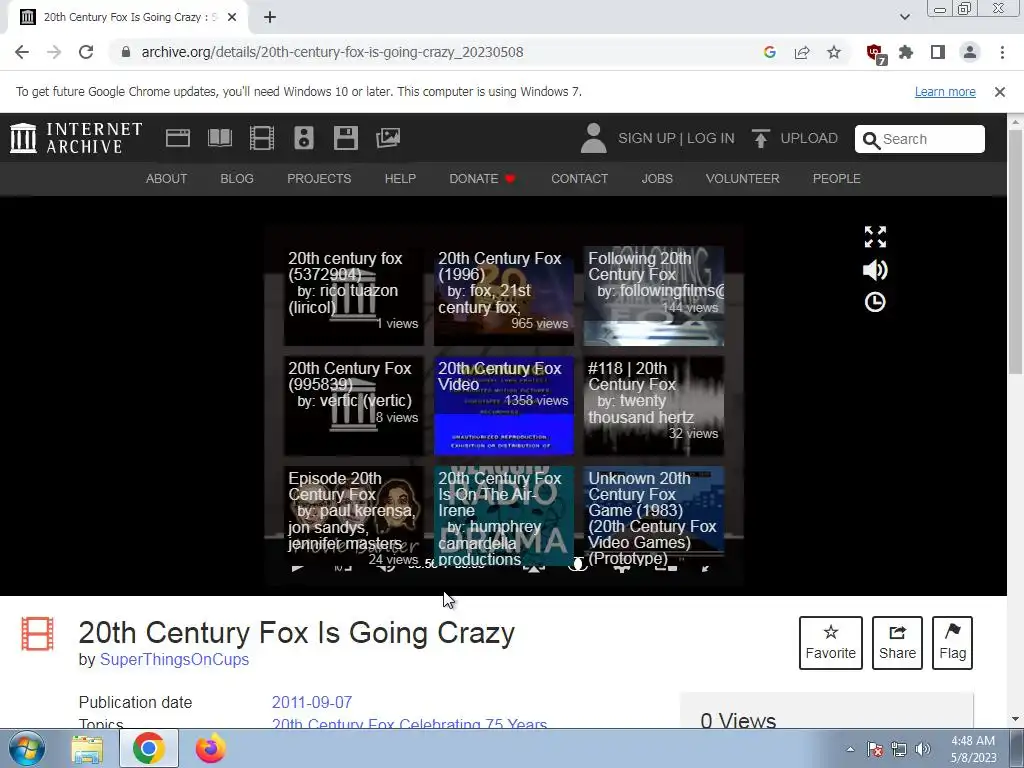This screenshot has height=768, width=1024.
Task: Click the Flag button
Action: [x=952, y=643]
